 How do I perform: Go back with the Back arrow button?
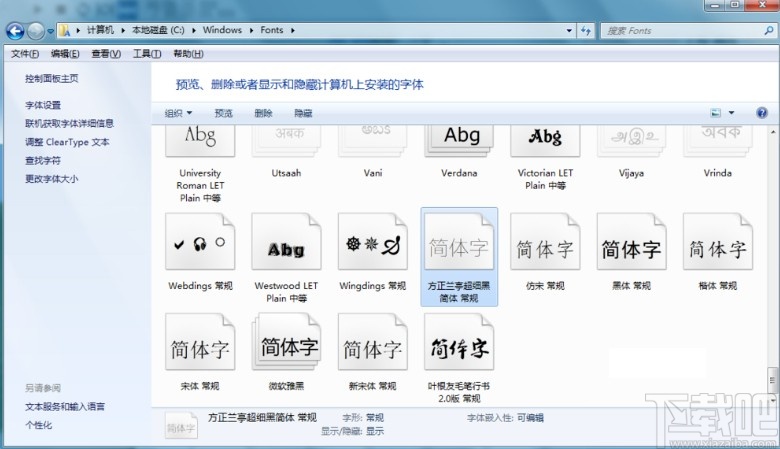[17, 31]
